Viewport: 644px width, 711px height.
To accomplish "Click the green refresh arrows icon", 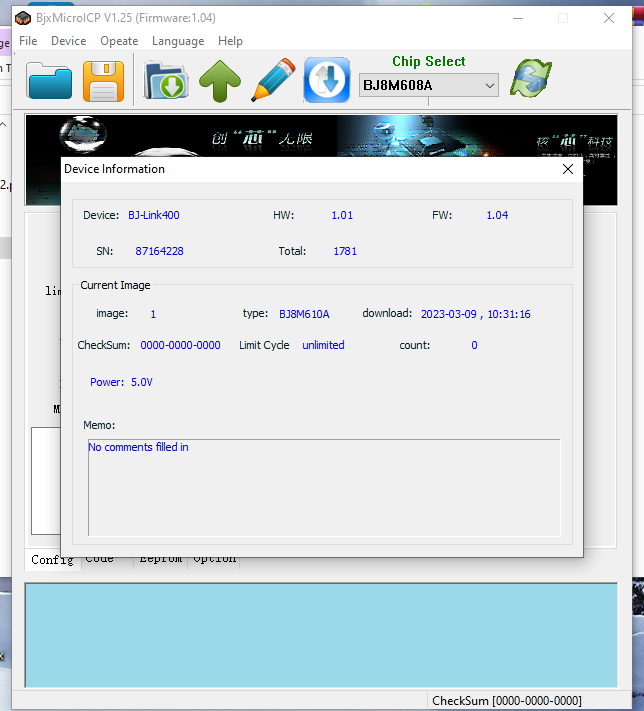I will pyautogui.click(x=531, y=79).
